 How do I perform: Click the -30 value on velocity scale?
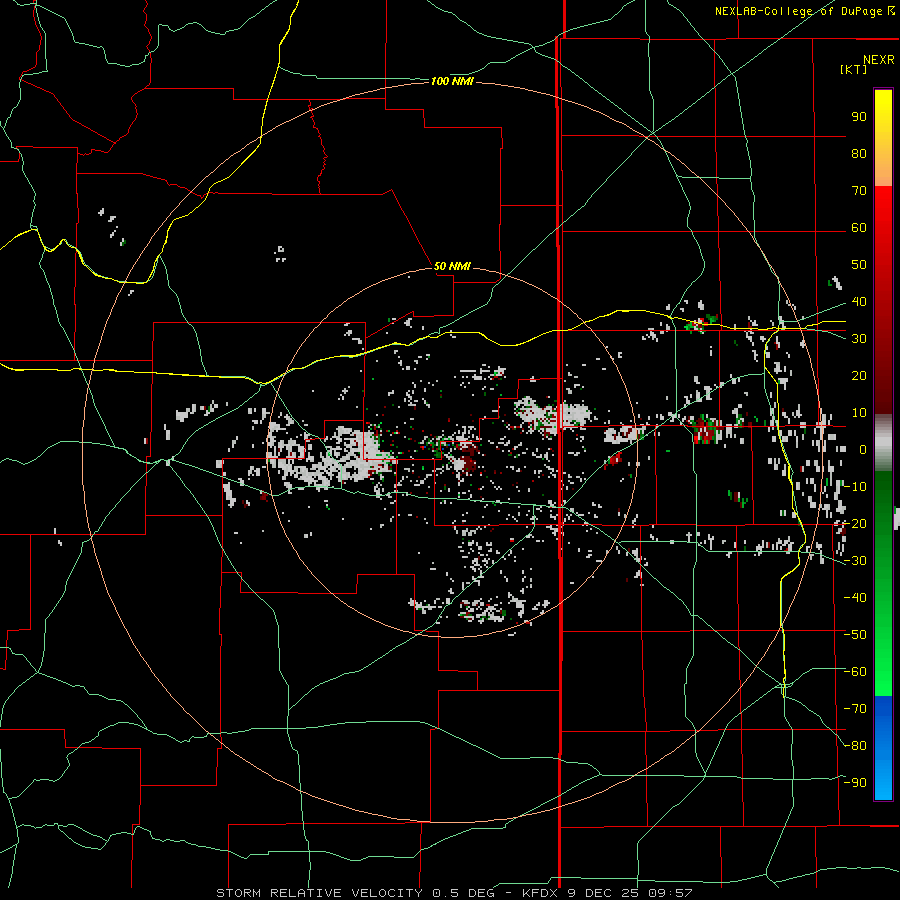(x=855, y=561)
